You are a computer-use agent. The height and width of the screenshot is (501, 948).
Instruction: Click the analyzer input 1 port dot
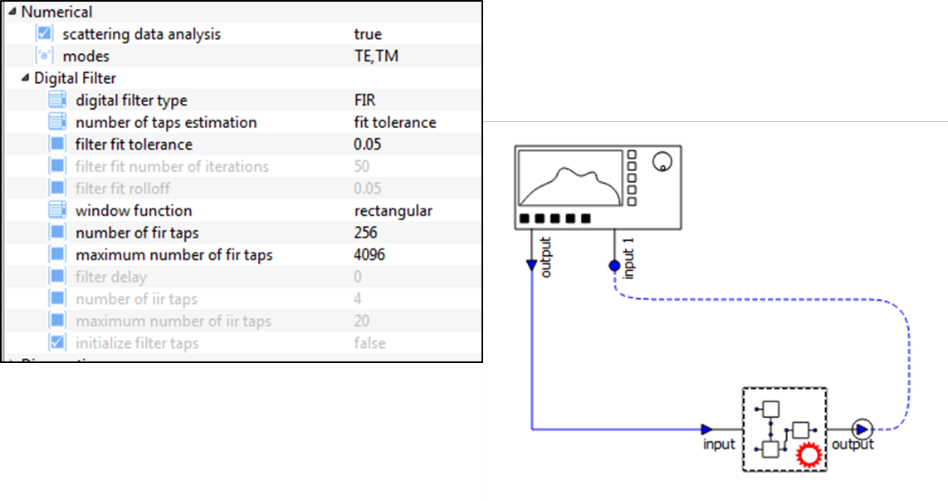(614, 265)
